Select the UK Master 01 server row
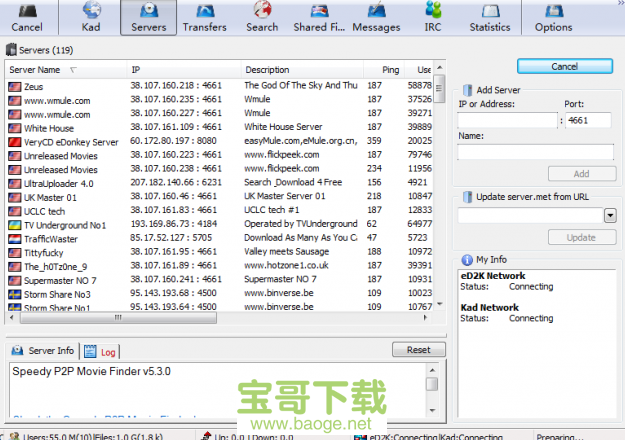The height and width of the screenshot is (440, 625). click(x=220, y=197)
